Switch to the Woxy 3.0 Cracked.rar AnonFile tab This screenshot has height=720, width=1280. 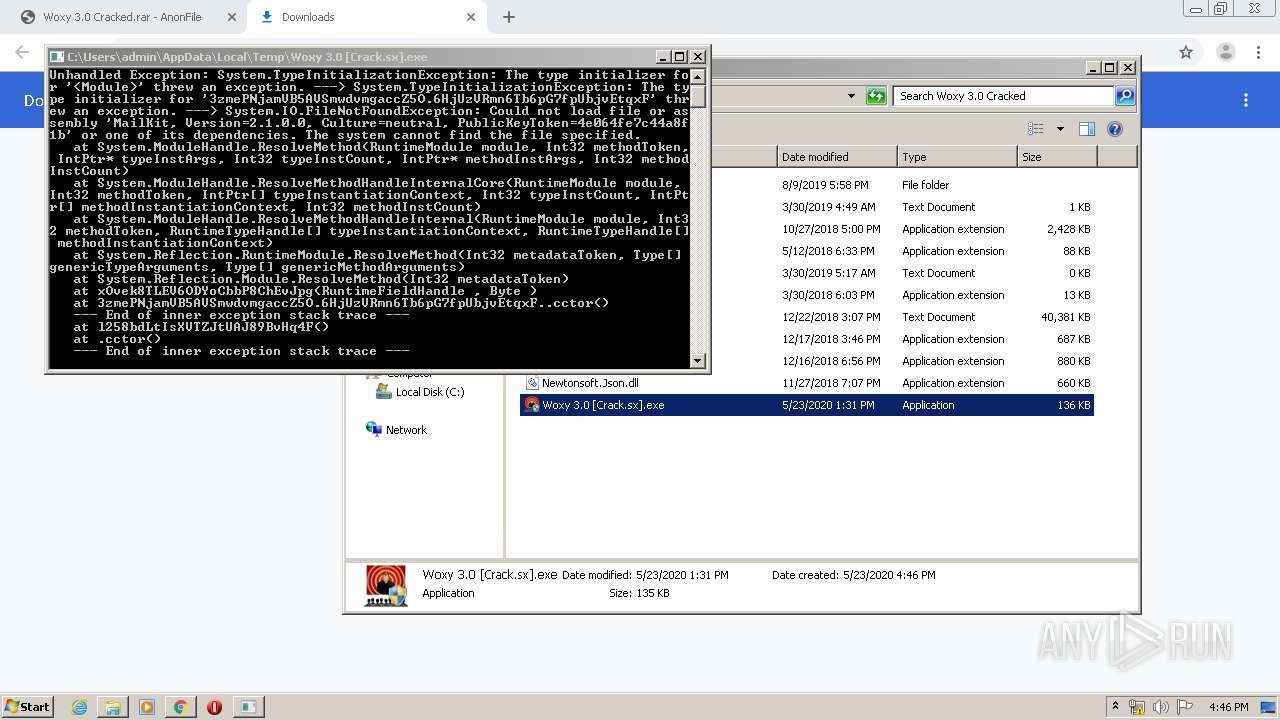tap(121, 17)
